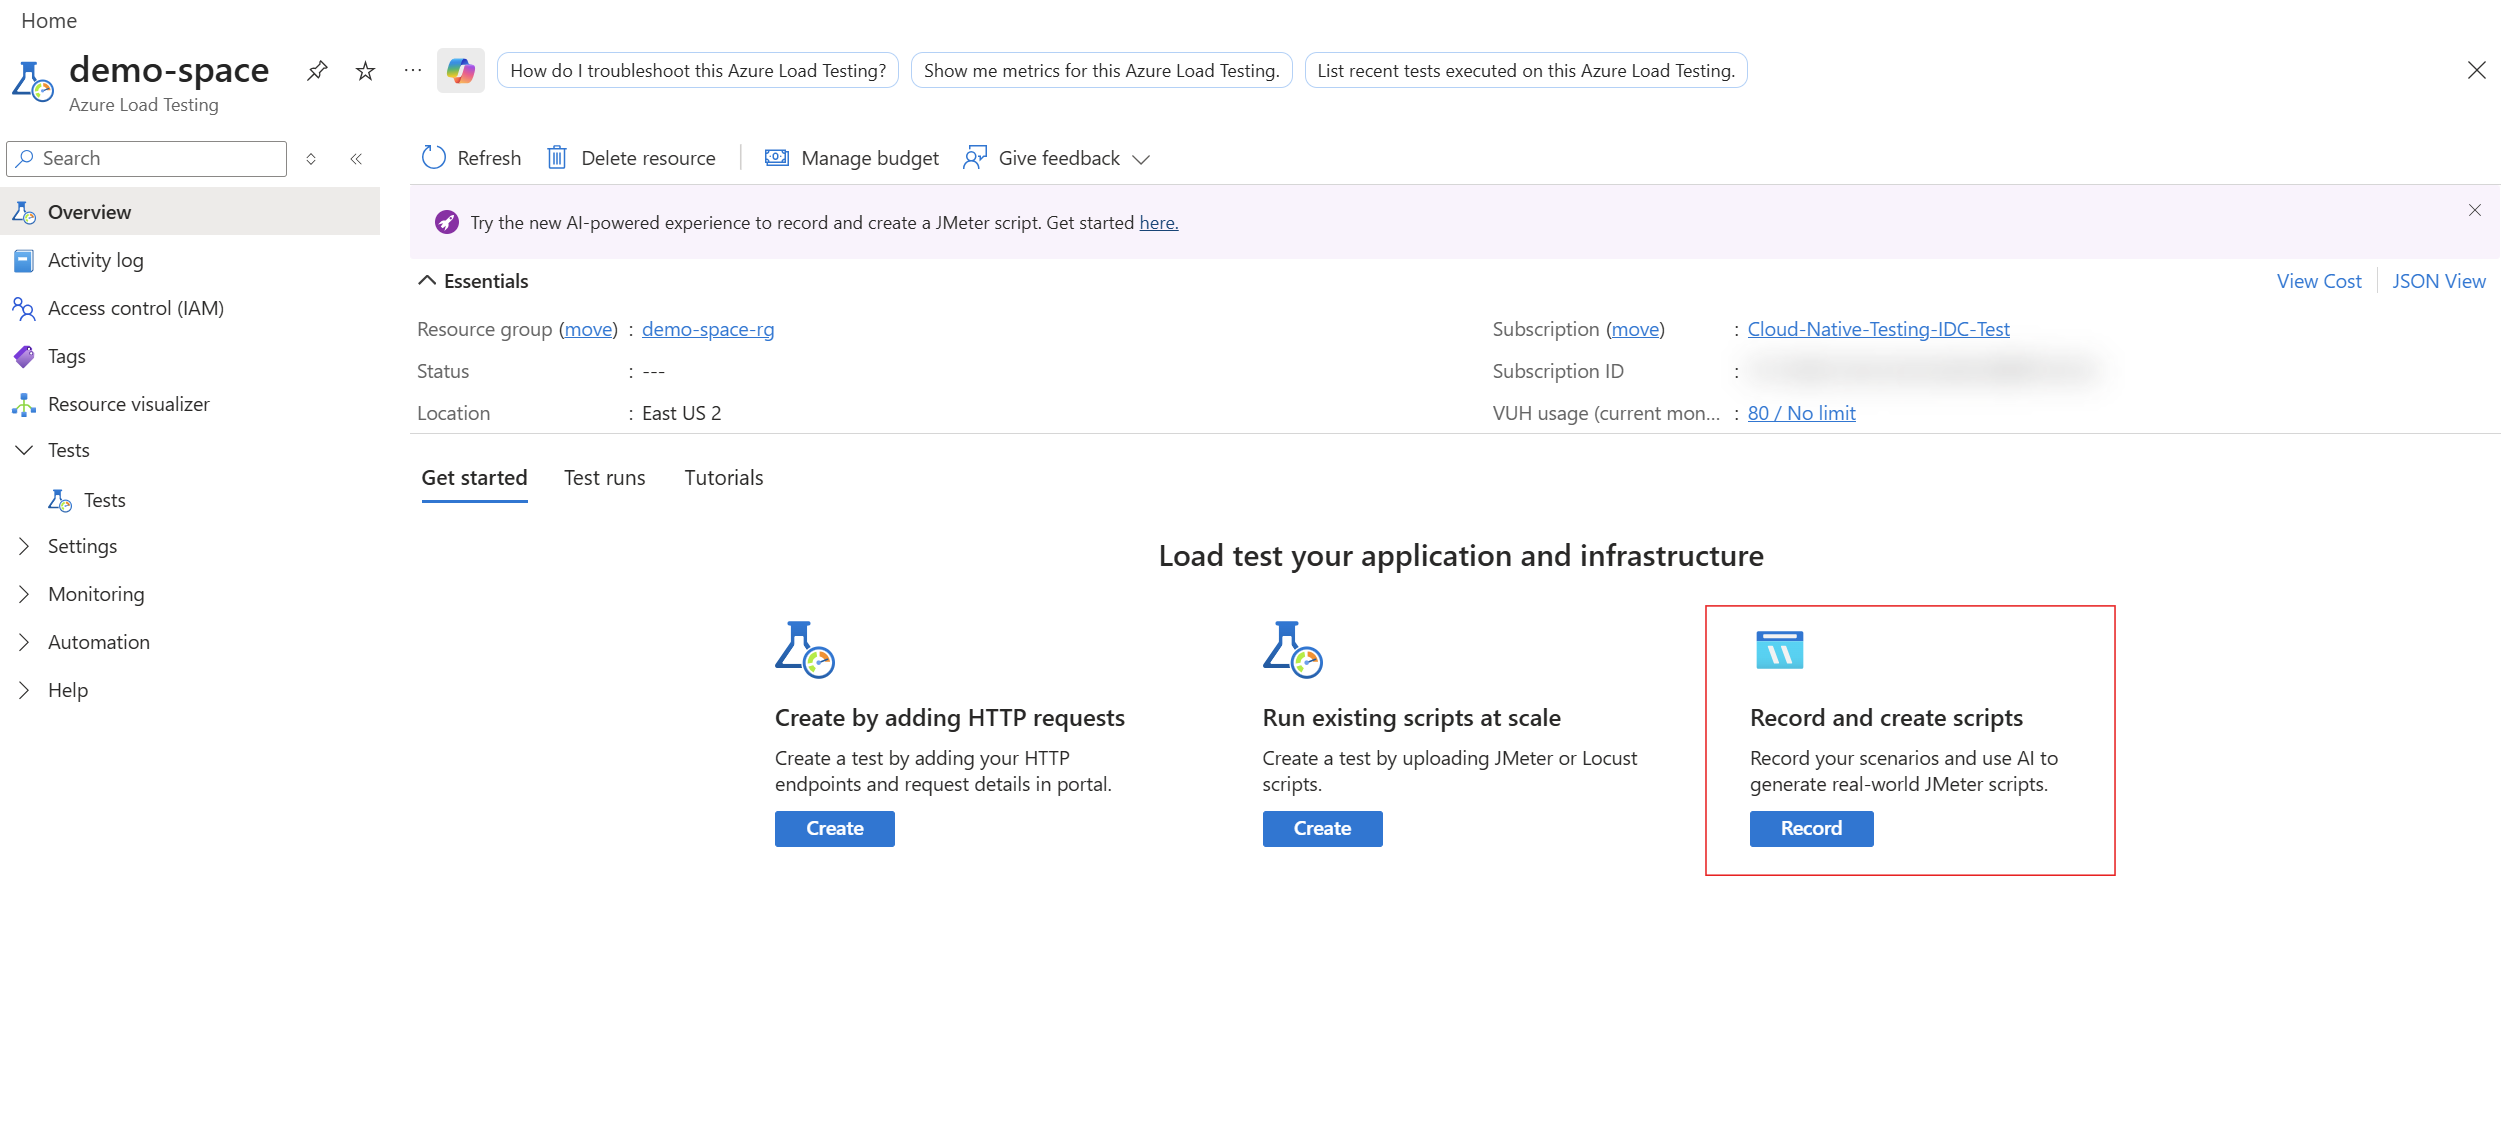This screenshot has height=1147, width=2518.
Task: Open the Copilot icon button
Action: click(460, 71)
